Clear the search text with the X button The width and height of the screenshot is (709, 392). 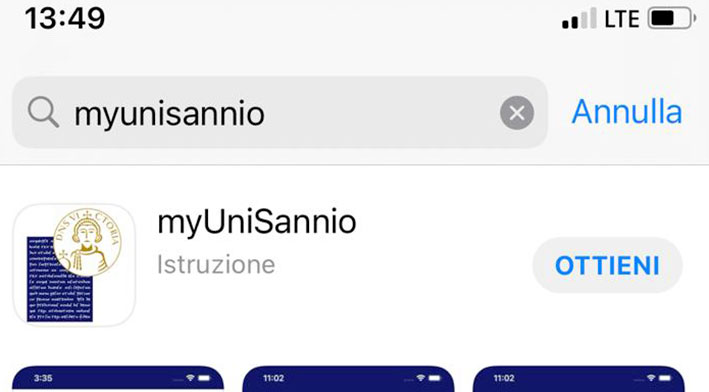click(517, 113)
